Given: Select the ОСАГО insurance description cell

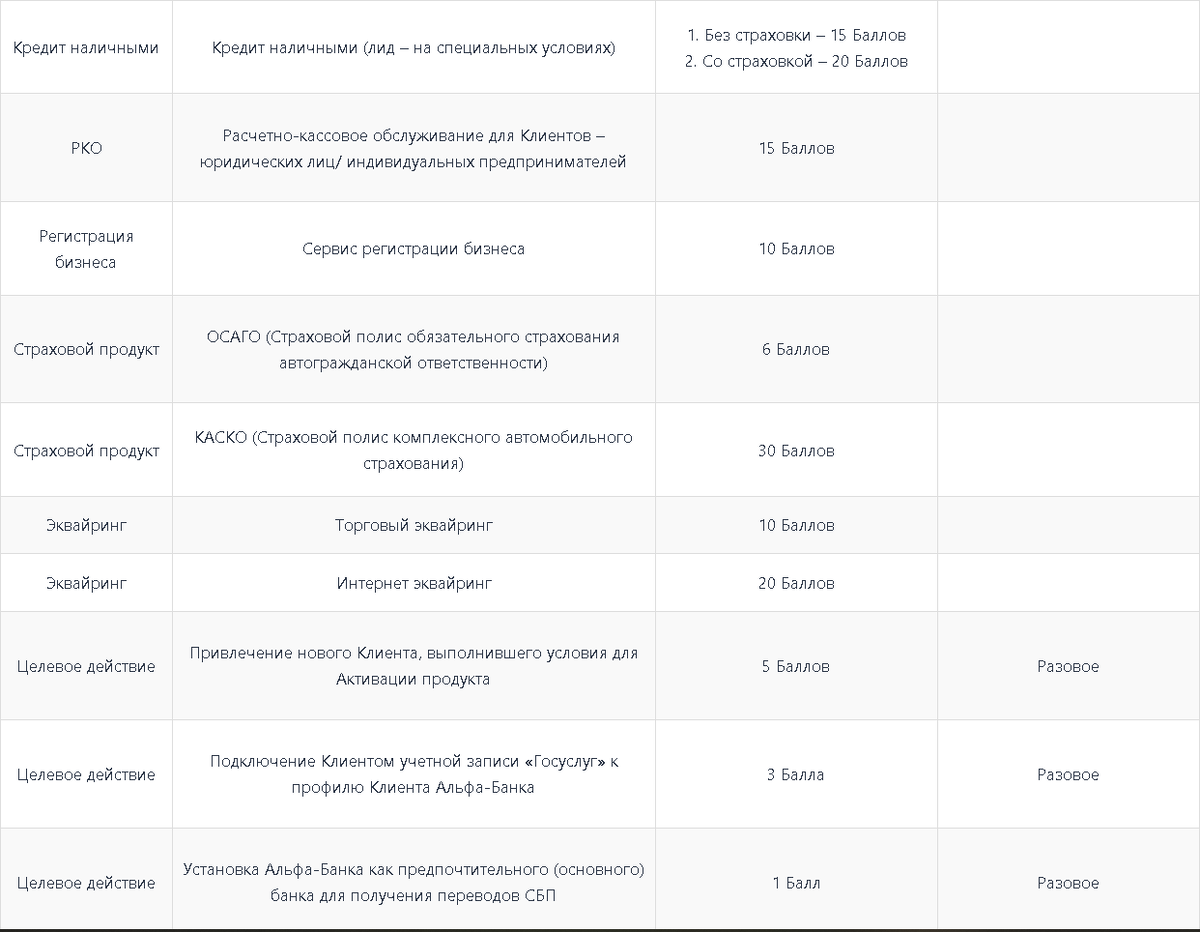Looking at the screenshot, I should point(414,349).
